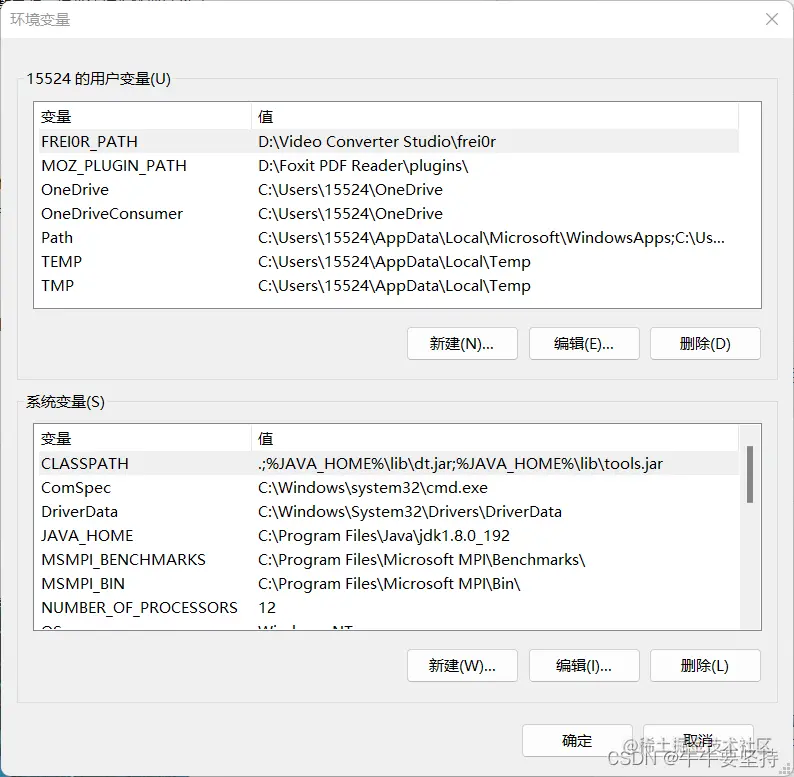This screenshot has width=794, height=777.
Task: Click value D:\Video Converter Studio\frei0r
Action: pyautogui.click(x=377, y=141)
